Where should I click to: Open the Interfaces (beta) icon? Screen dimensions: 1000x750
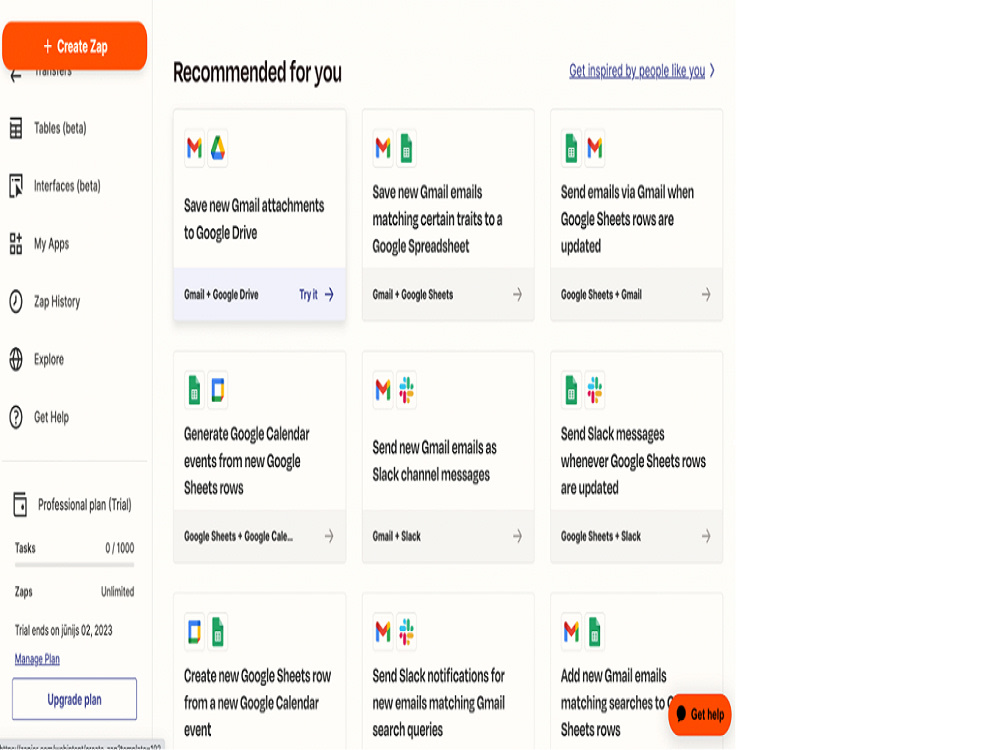pyautogui.click(x=16, y=186)
